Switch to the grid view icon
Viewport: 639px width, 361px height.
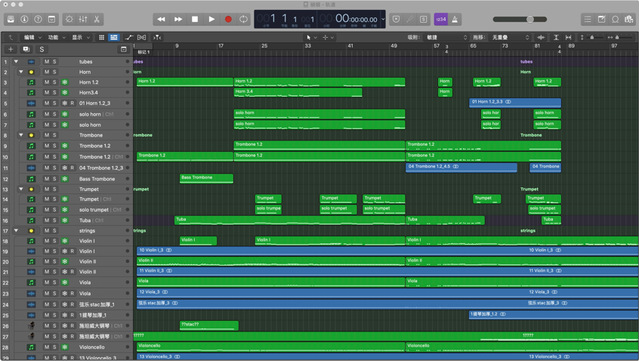(101, 37)
